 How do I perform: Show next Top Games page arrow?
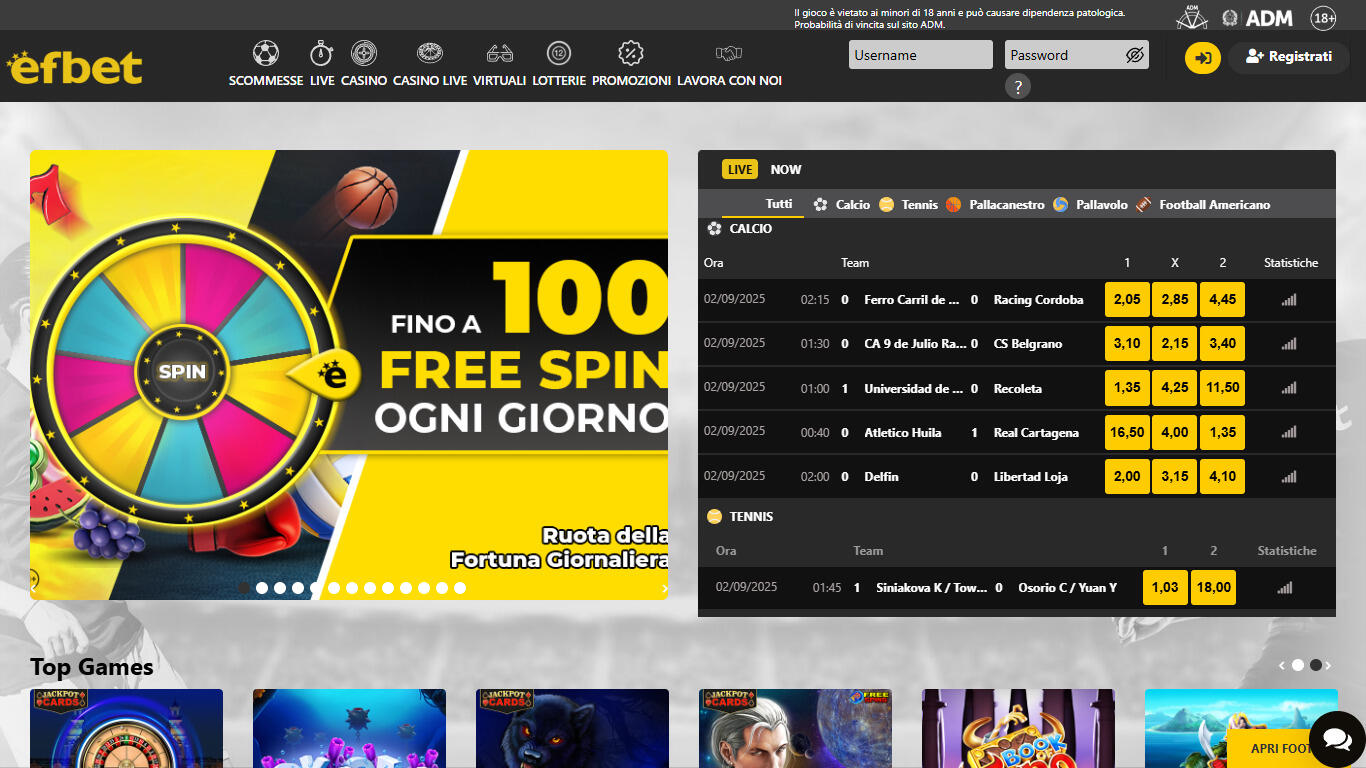[1328, 665]
